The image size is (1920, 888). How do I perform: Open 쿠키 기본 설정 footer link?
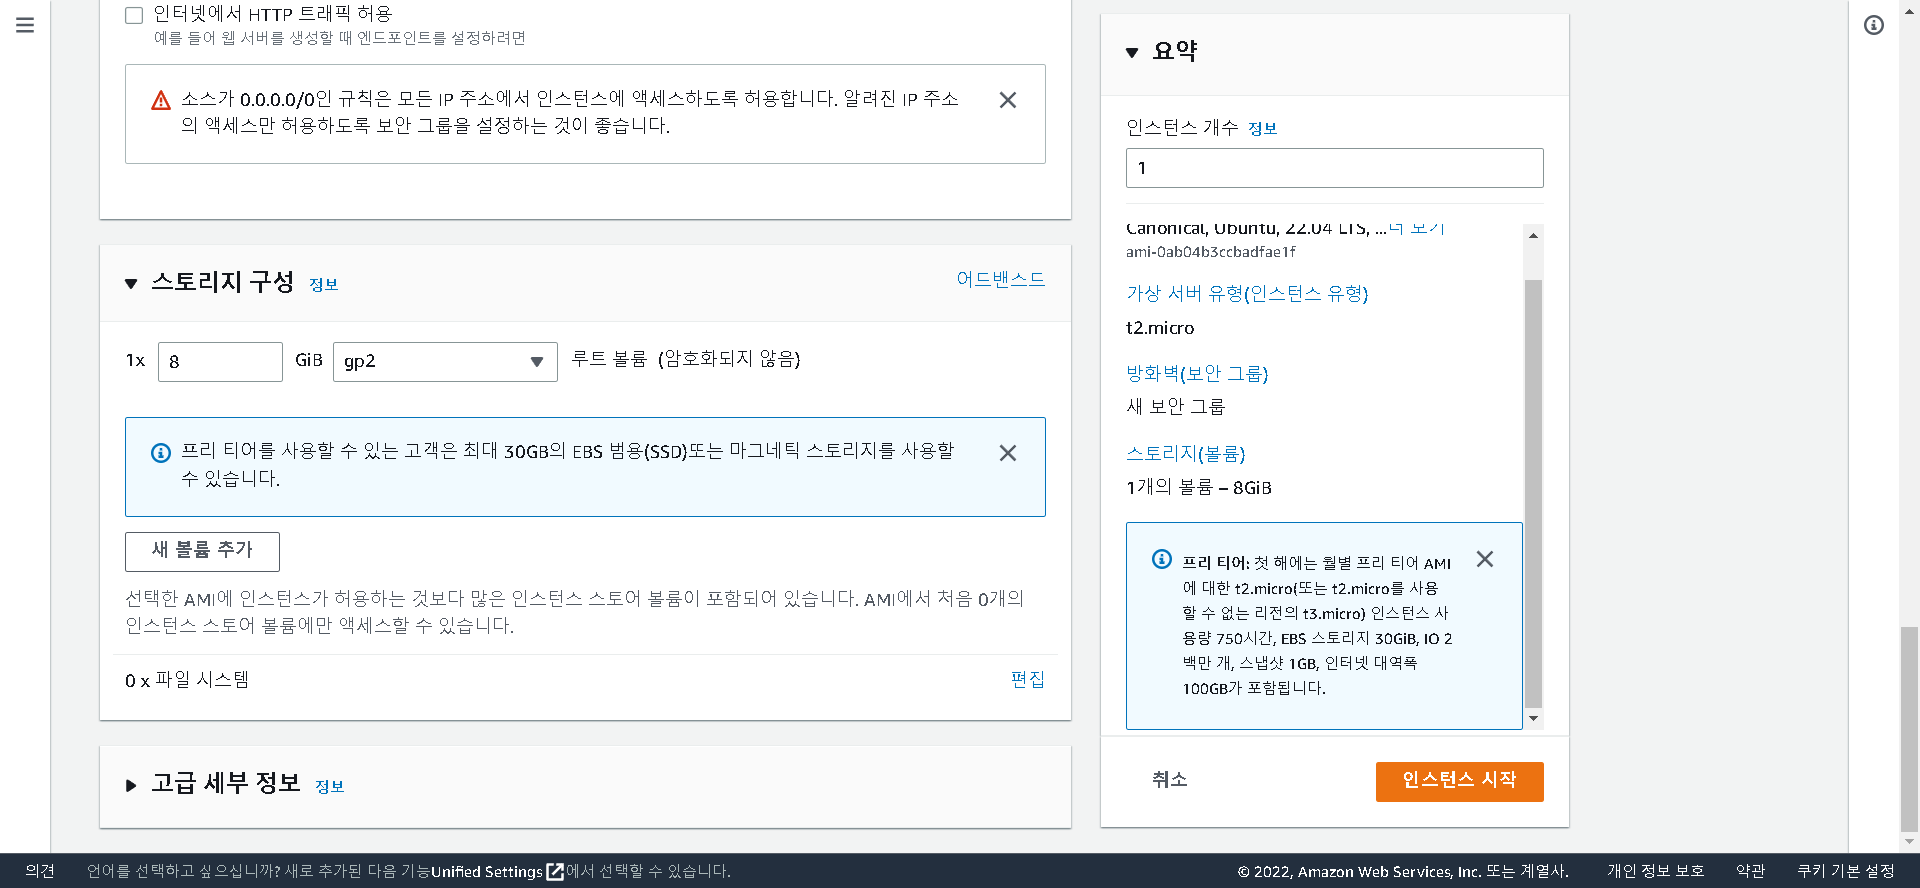click(1846, 871)
